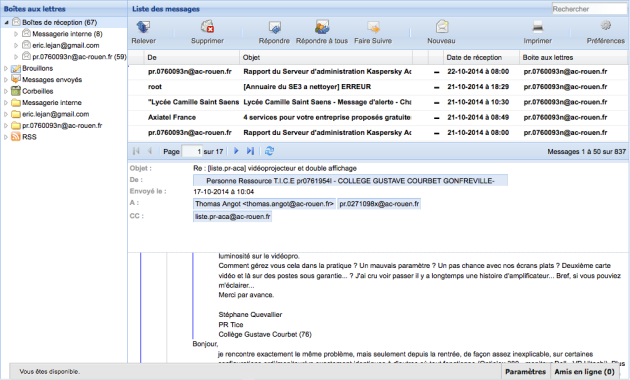Image resolution: width=630 pixels, height=380 pixels.
Task: Click the Rechercher search field
Action: (589, 9)
